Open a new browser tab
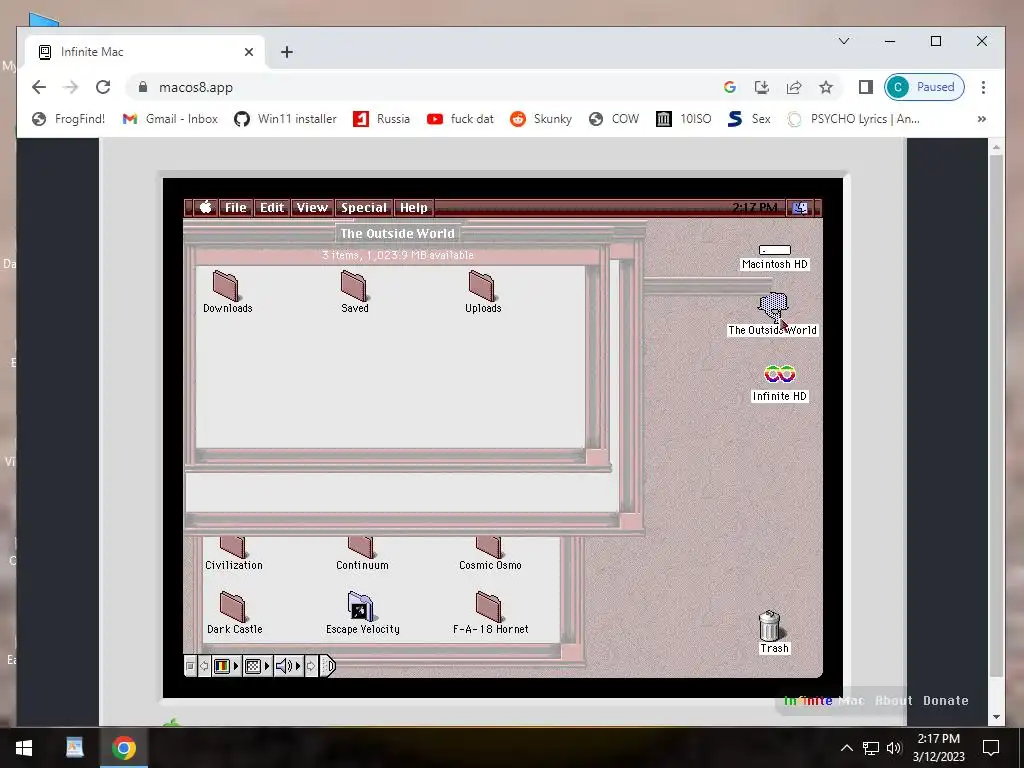The height and width of the screenshot is (768, 1024). 287,52
